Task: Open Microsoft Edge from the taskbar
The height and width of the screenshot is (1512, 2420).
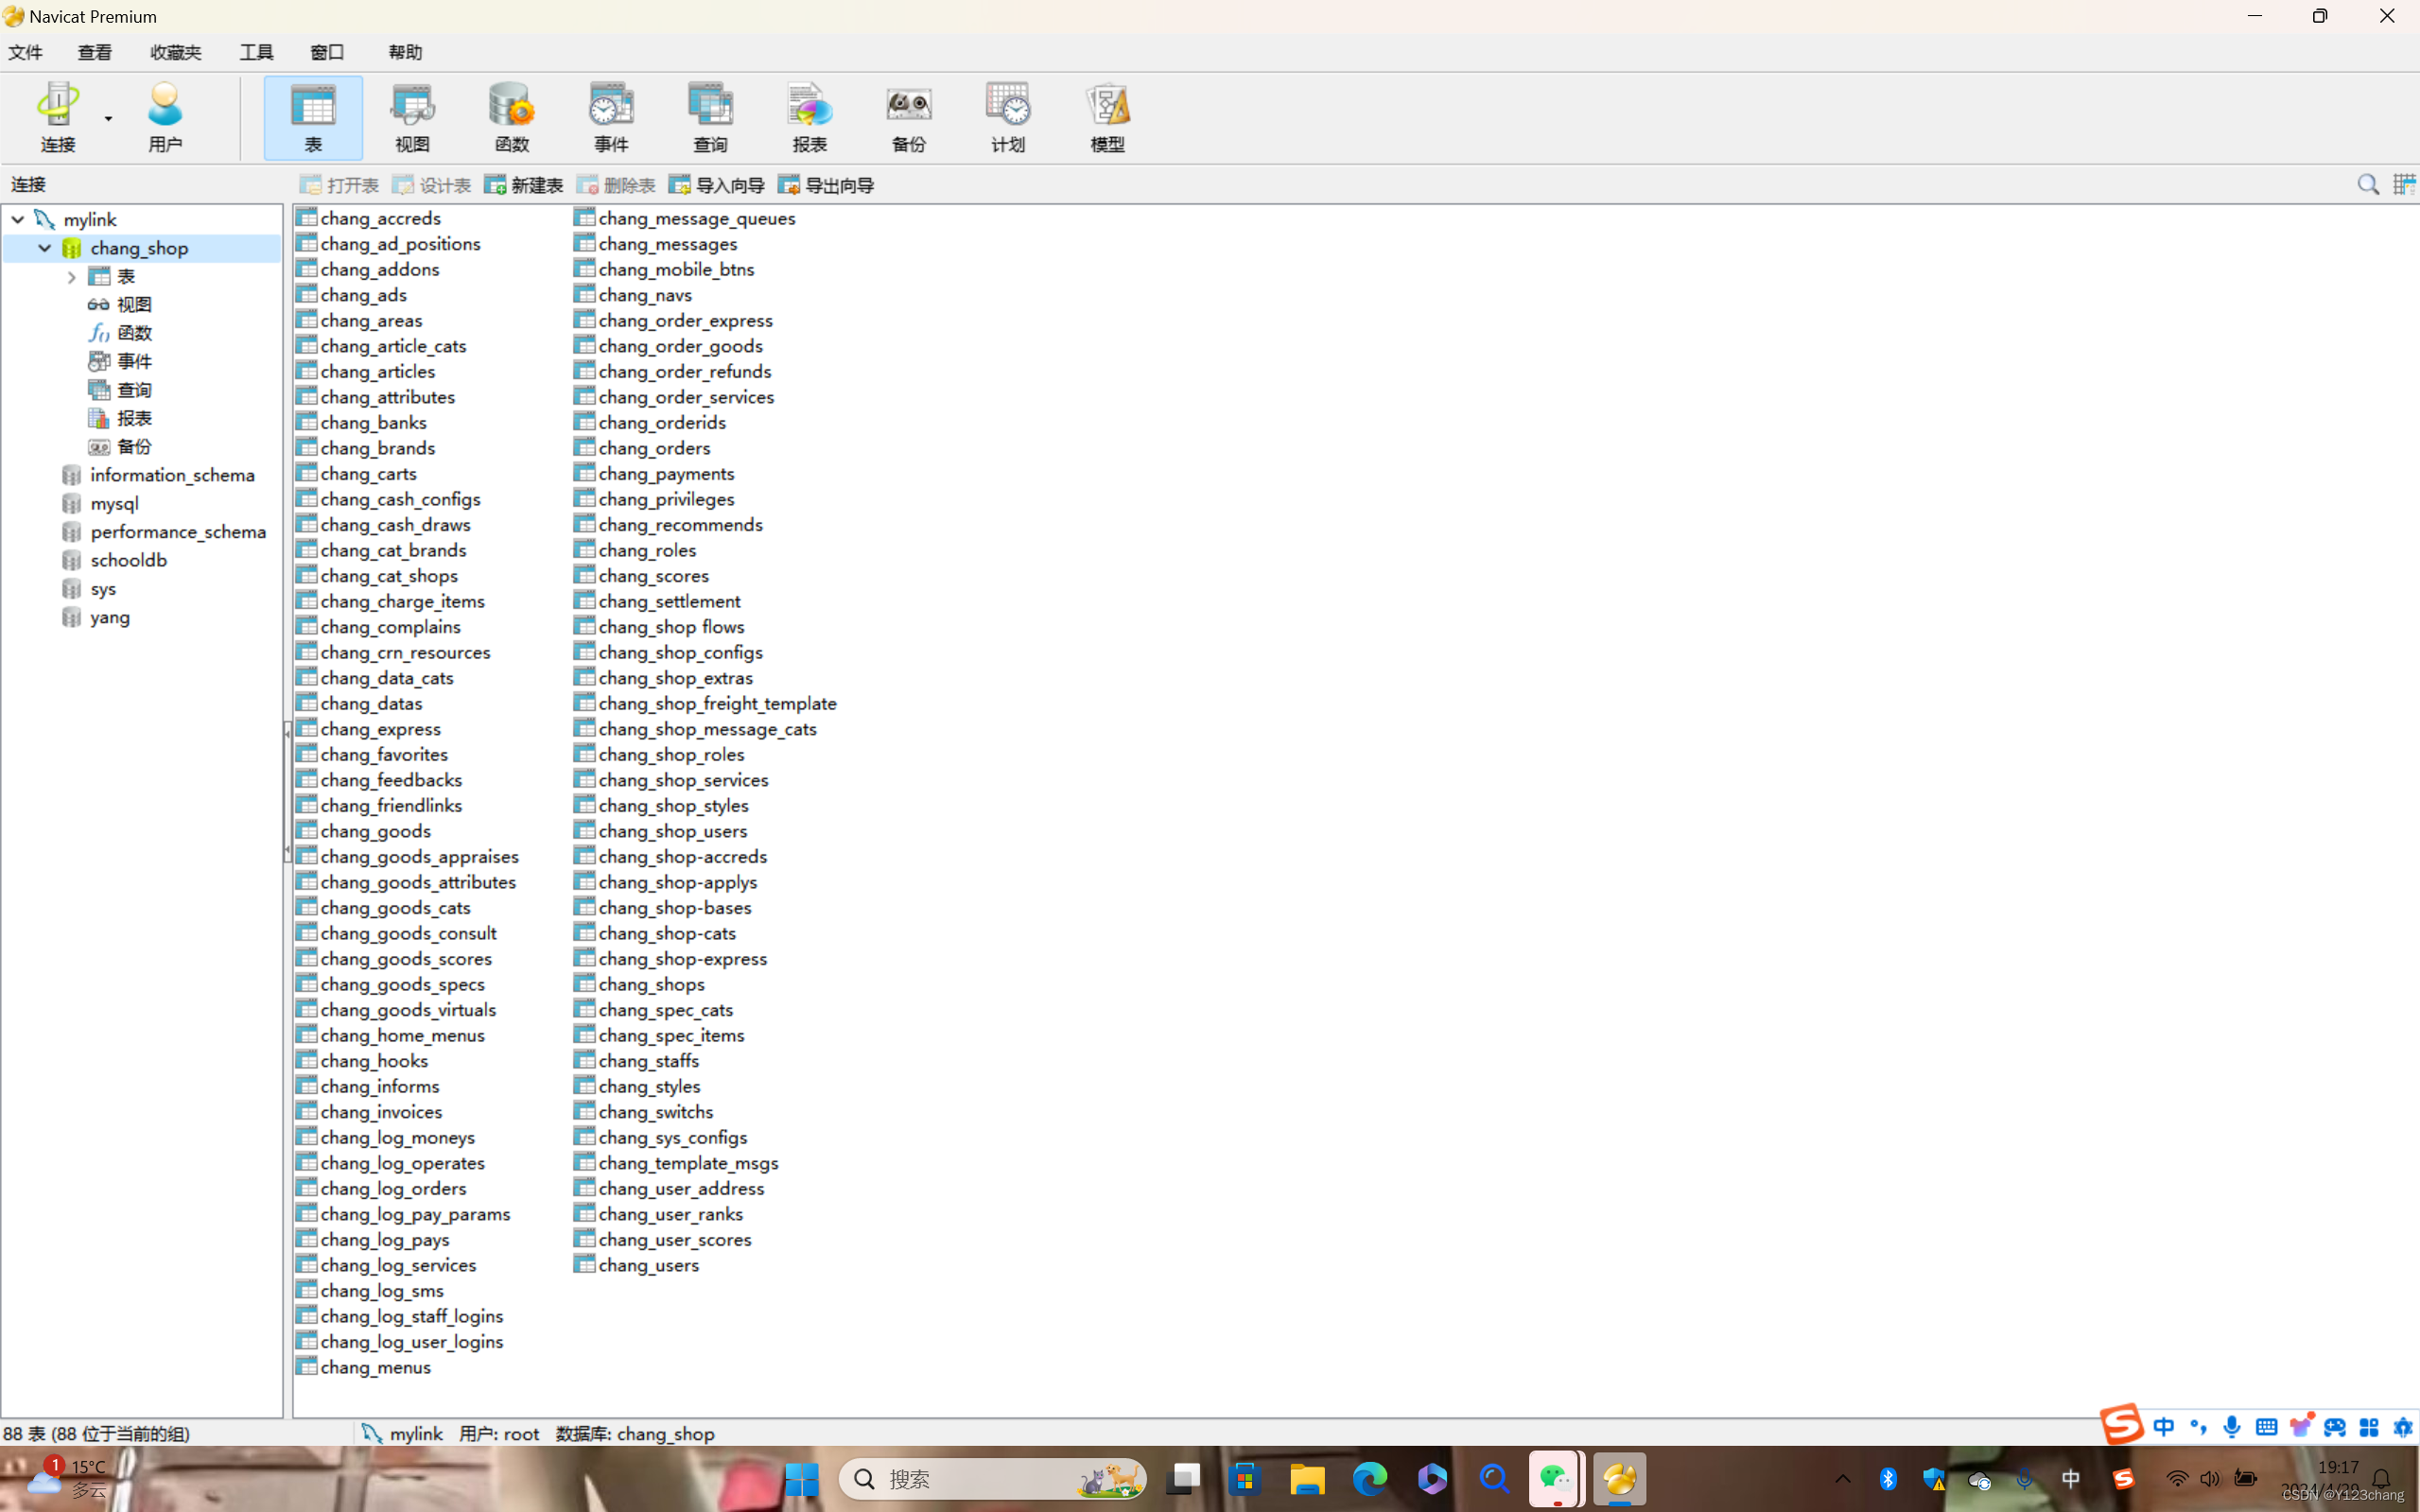Action: (1370, 1478)
